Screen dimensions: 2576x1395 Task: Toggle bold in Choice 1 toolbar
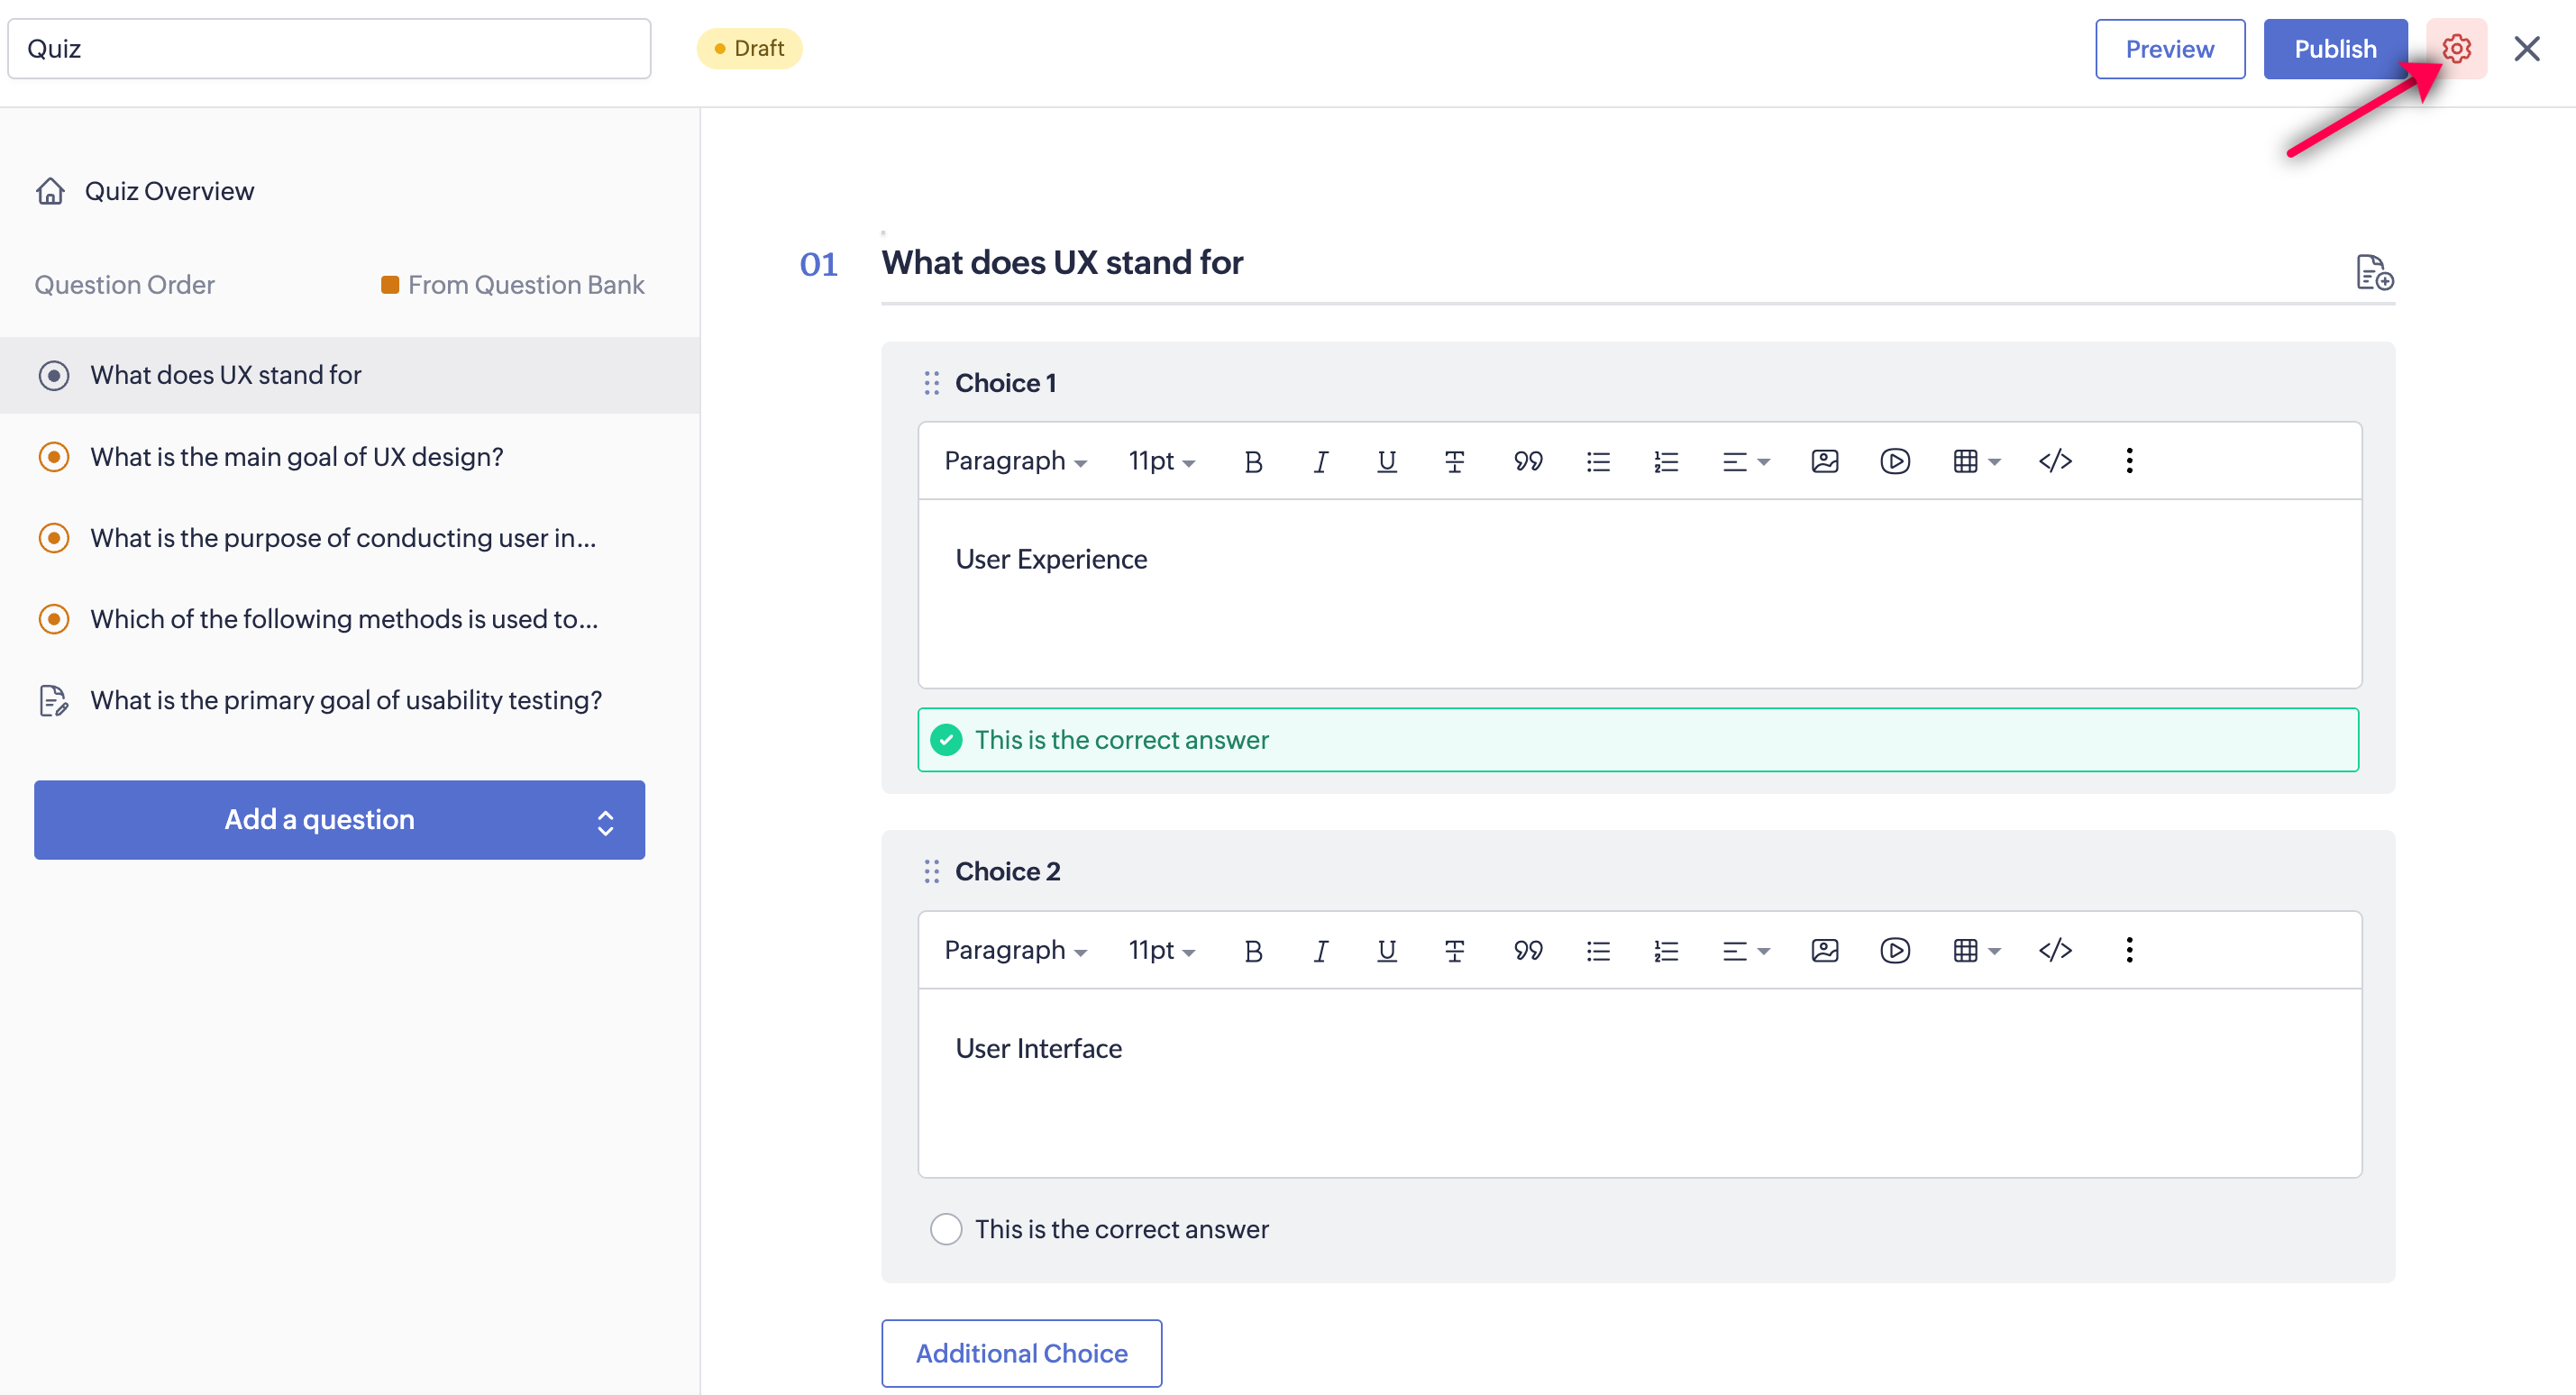(1252, 461)
